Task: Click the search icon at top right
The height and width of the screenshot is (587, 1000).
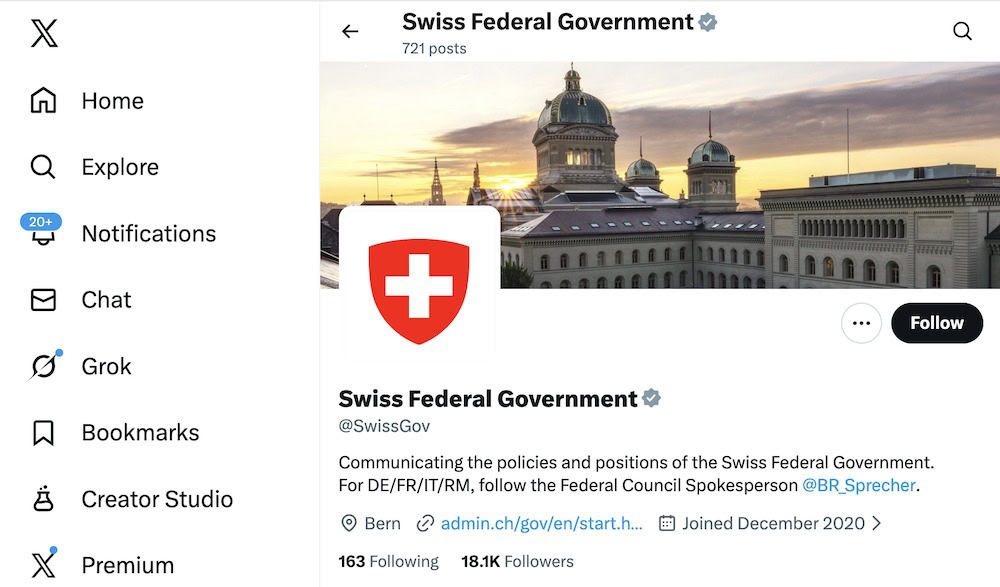Action: click(x=962, y=31)
